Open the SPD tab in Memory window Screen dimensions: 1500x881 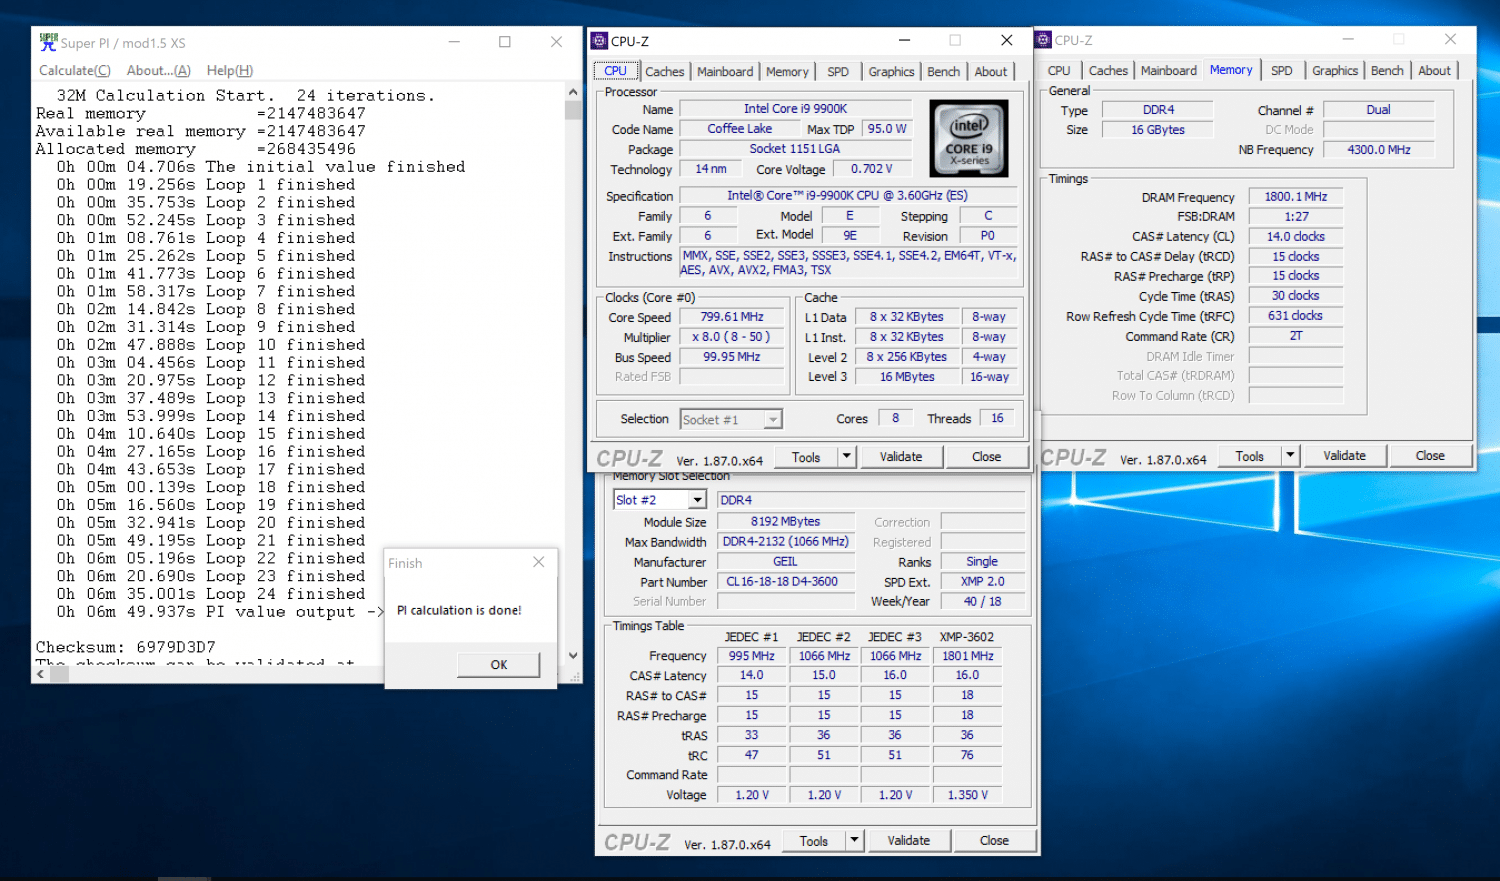(1282, 71)
